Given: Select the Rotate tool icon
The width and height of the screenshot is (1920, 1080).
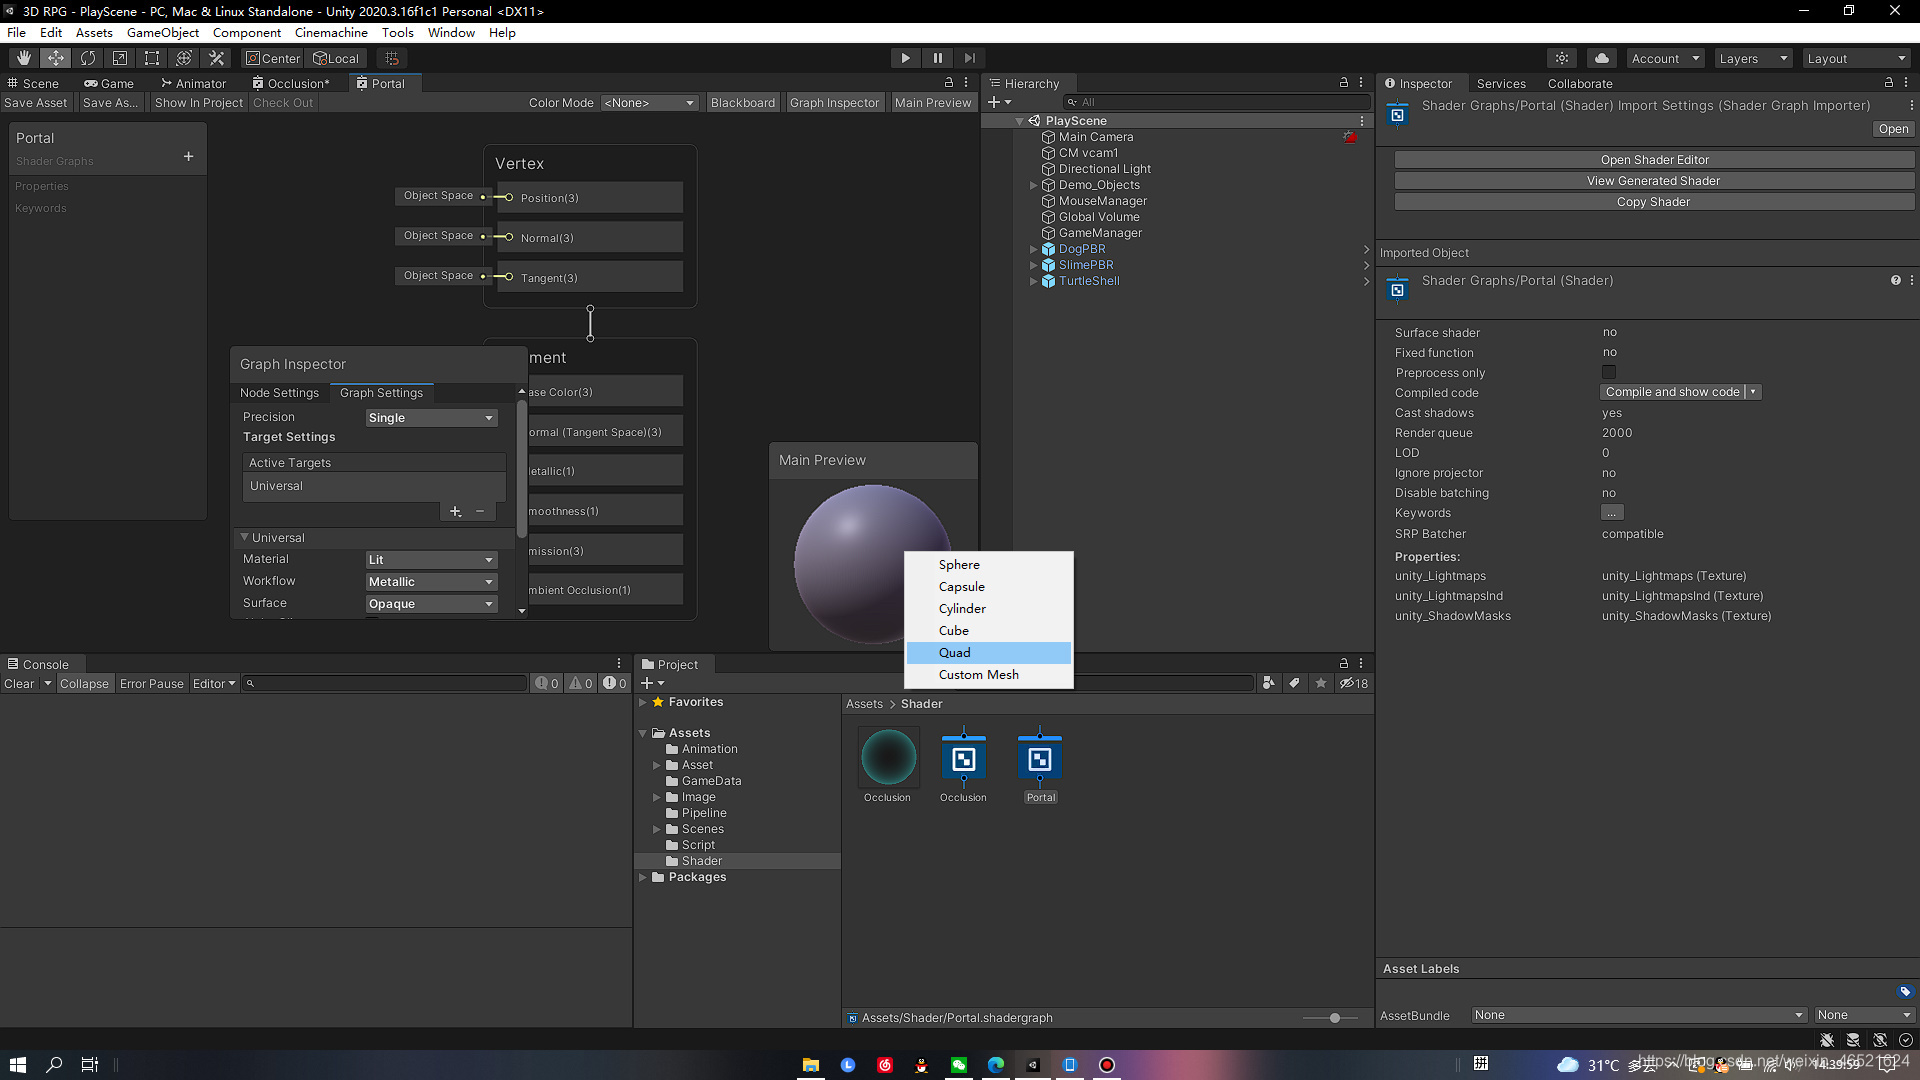Looking at the screenshot, I should click(88, 58).
